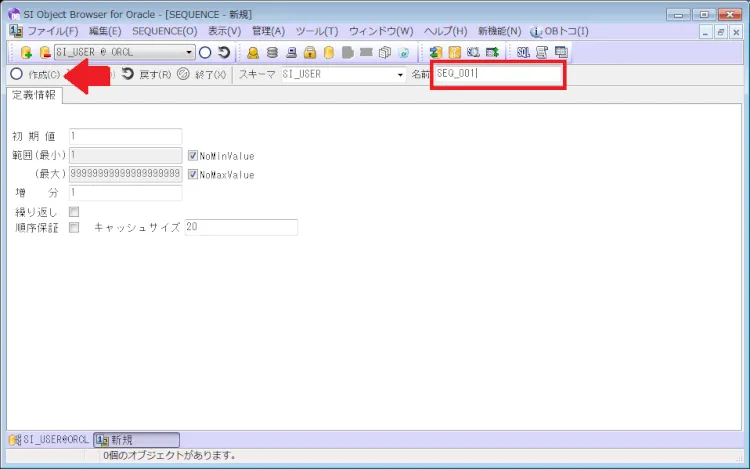Open the SQL execution icon

point(523,52)
